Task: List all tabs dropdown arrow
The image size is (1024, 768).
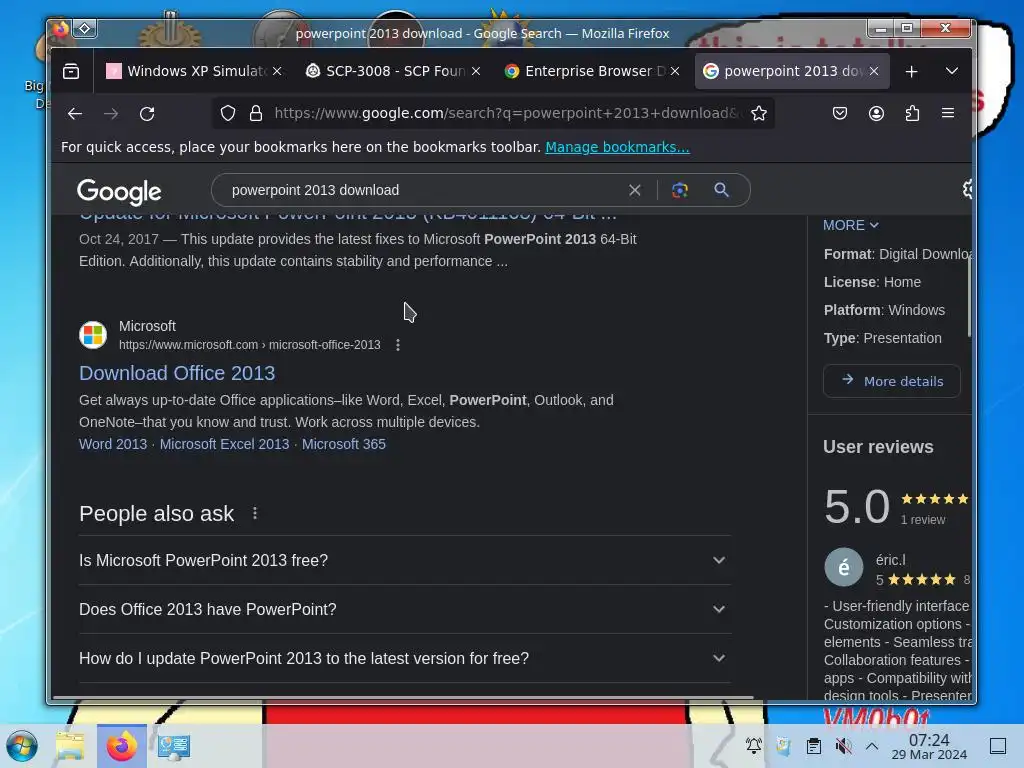Action: click(x=952, y=71)
